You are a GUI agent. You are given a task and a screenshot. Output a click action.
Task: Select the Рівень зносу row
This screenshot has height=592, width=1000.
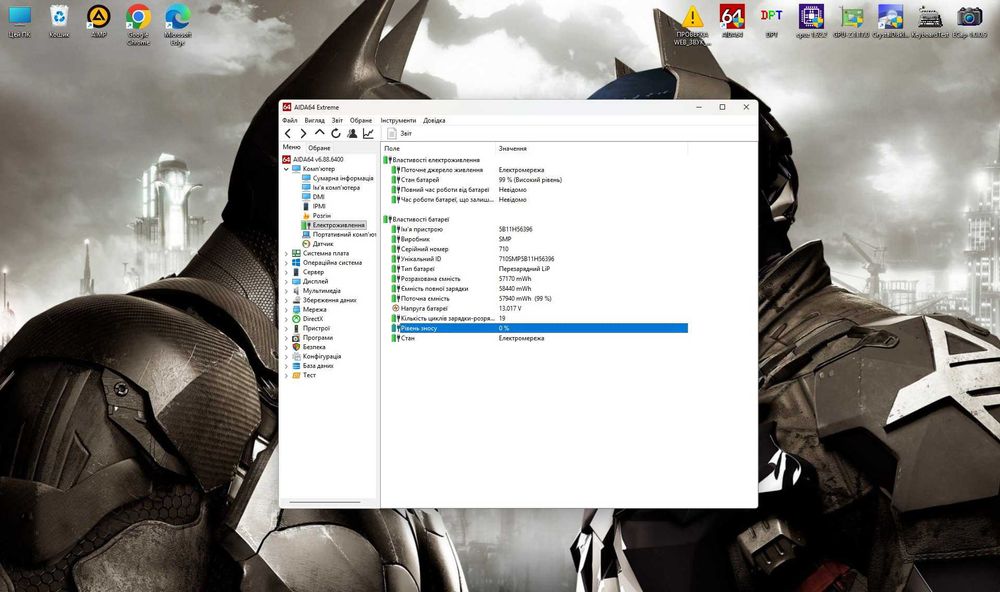click(540, 328)
